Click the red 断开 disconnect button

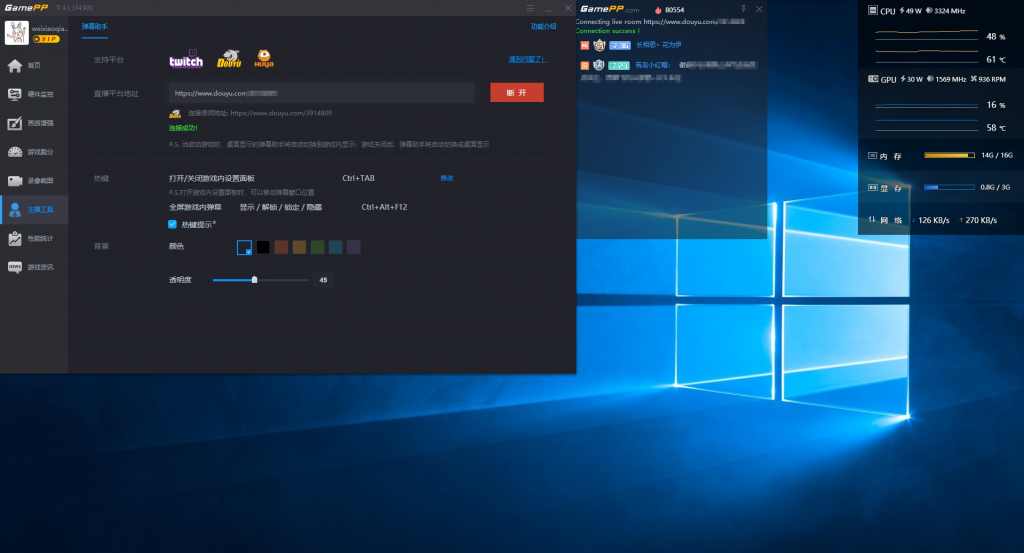click(x=517, y=92)
